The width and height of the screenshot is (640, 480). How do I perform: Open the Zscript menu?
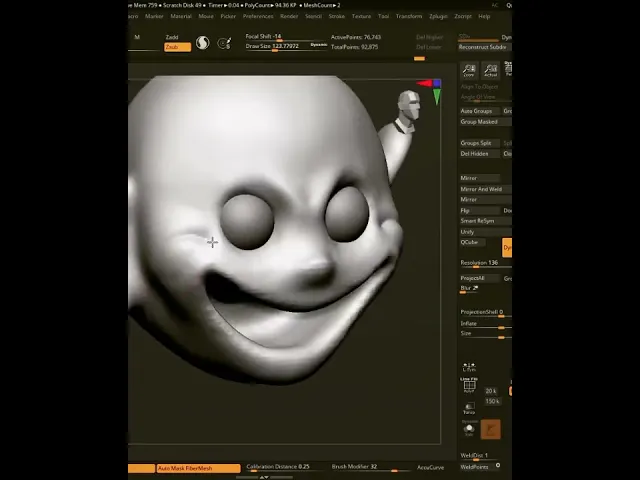(463, 16)
